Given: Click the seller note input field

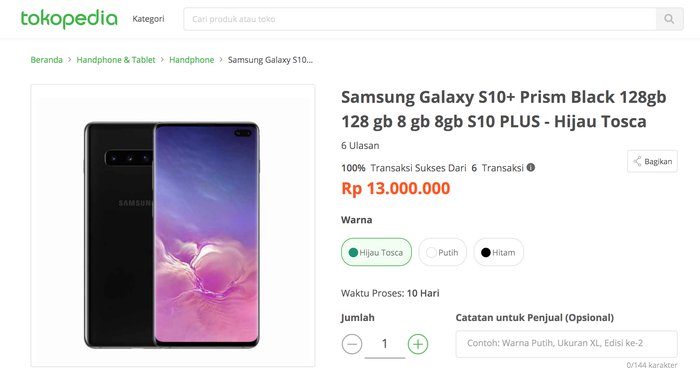Looking at the screenshot, I should (567, 344).
